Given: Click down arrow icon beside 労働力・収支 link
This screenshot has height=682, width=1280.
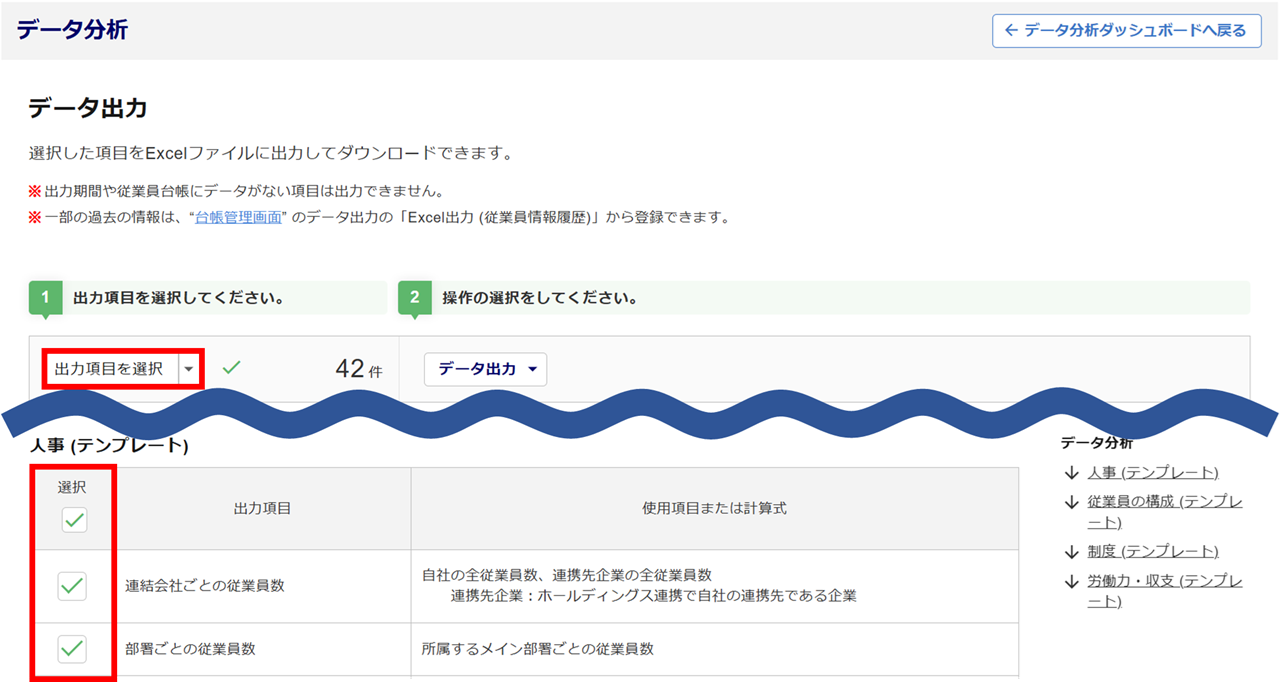Looking at the screenshot, I should point(1072,581).
